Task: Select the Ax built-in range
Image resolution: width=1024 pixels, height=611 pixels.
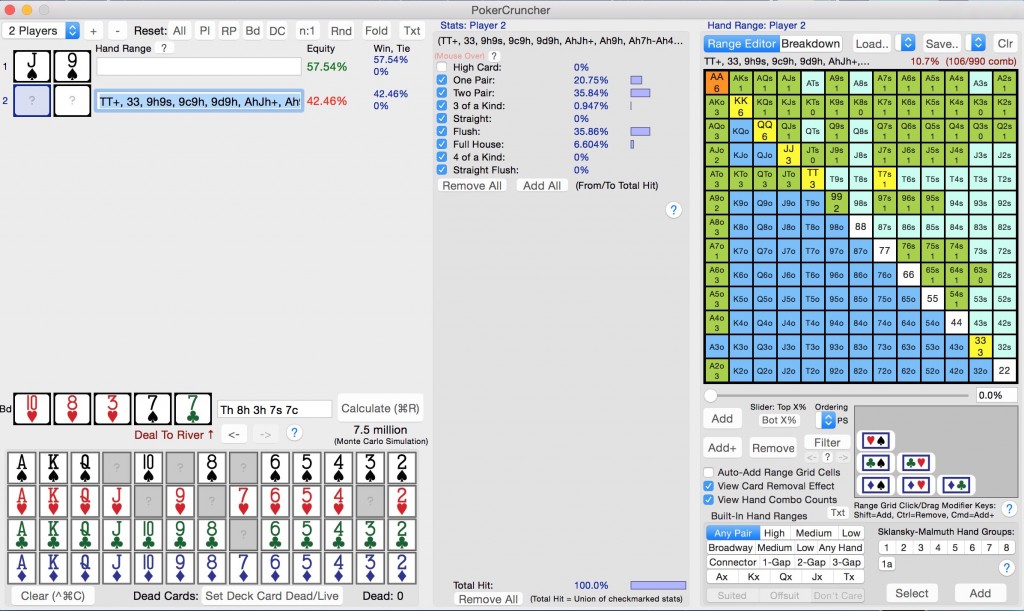Action: tap(722, 577)
